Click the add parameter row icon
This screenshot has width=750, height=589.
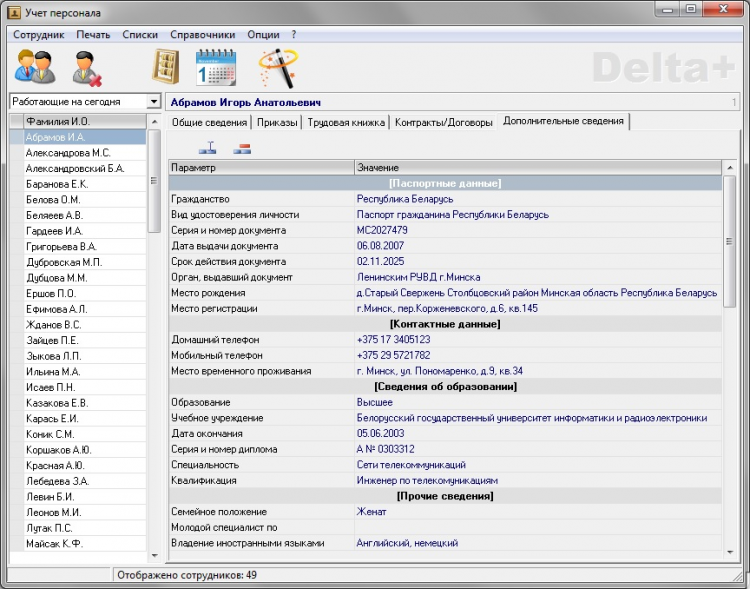(208, 149)
